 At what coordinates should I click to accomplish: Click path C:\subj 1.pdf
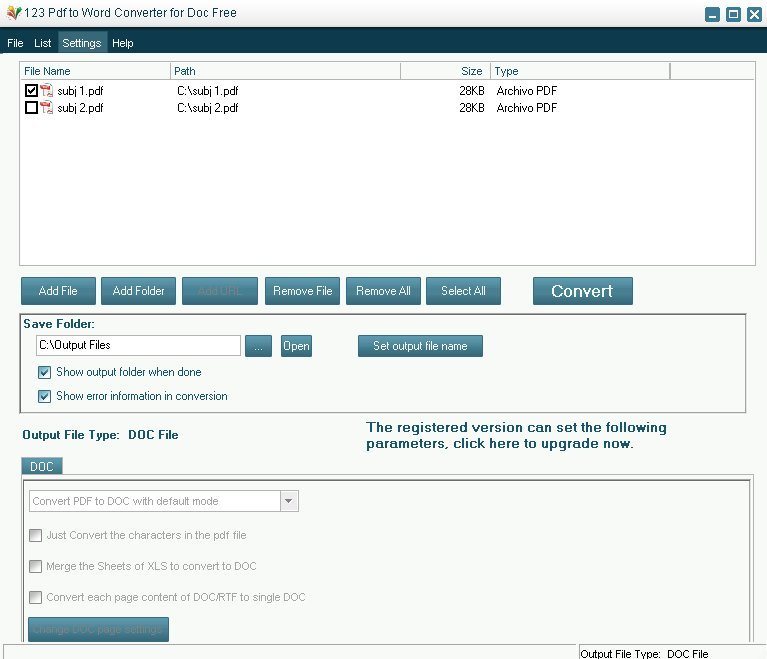tap(207, 91)
